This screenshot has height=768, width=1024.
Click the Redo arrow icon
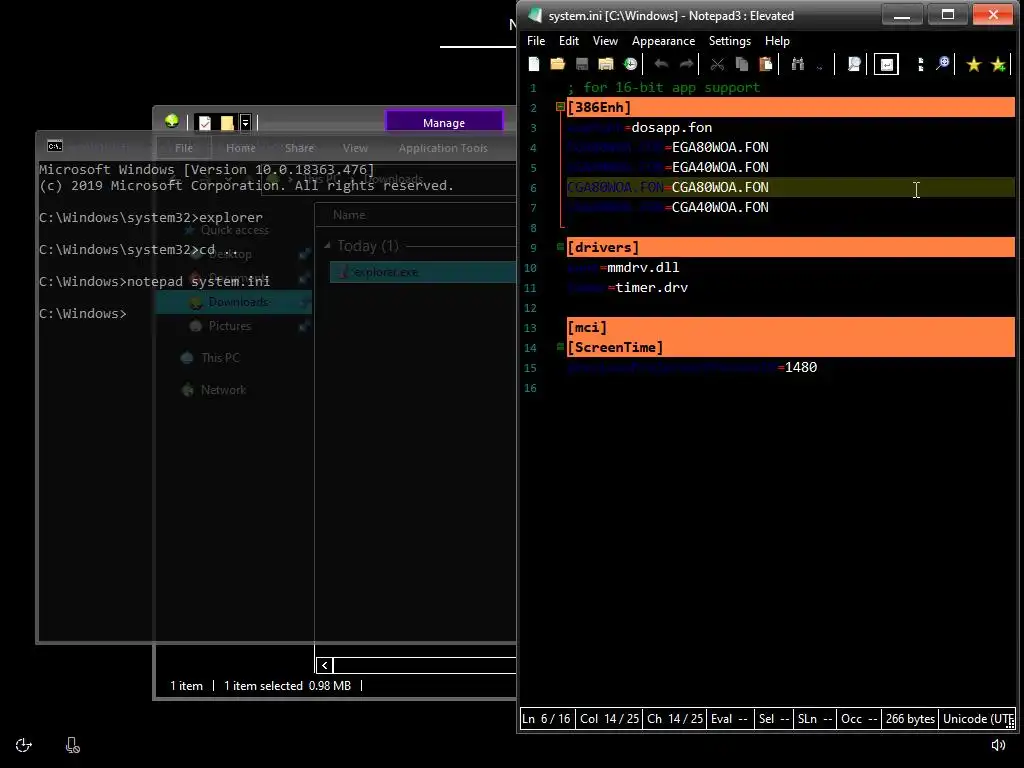pos(686,64)
